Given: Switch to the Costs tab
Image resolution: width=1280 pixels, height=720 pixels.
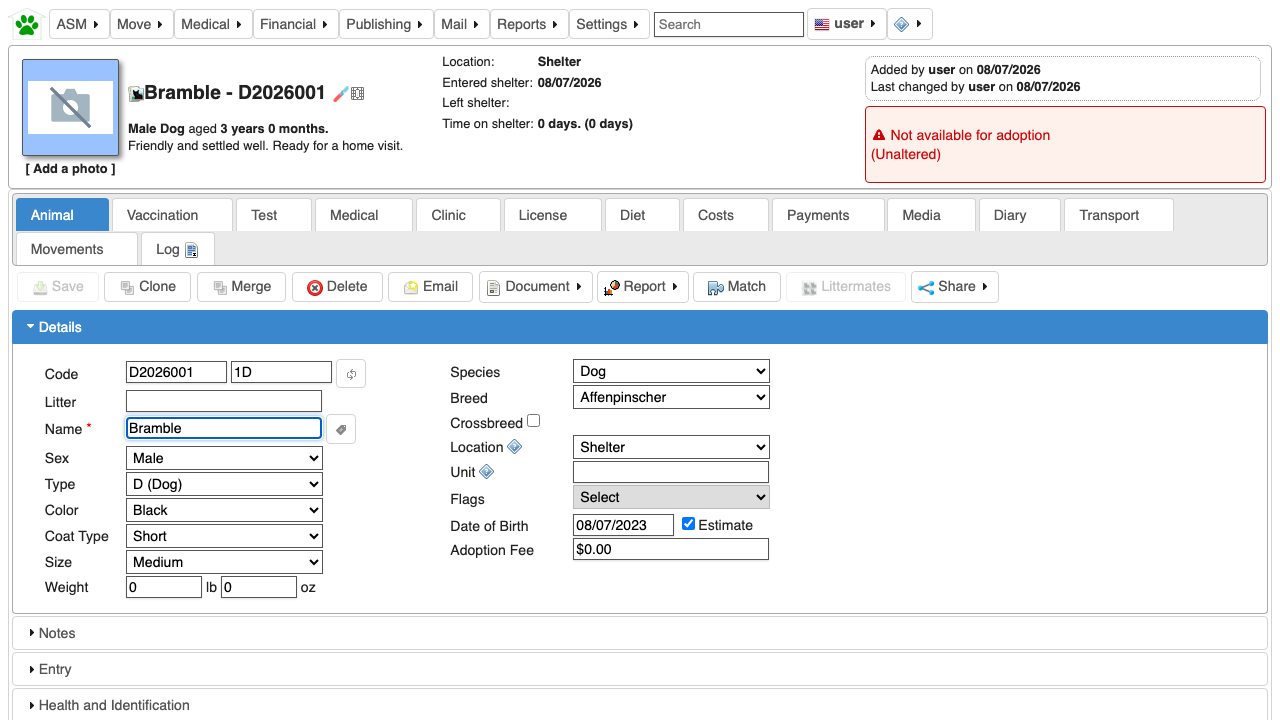Looking at the screenshot, I should 725,215.
